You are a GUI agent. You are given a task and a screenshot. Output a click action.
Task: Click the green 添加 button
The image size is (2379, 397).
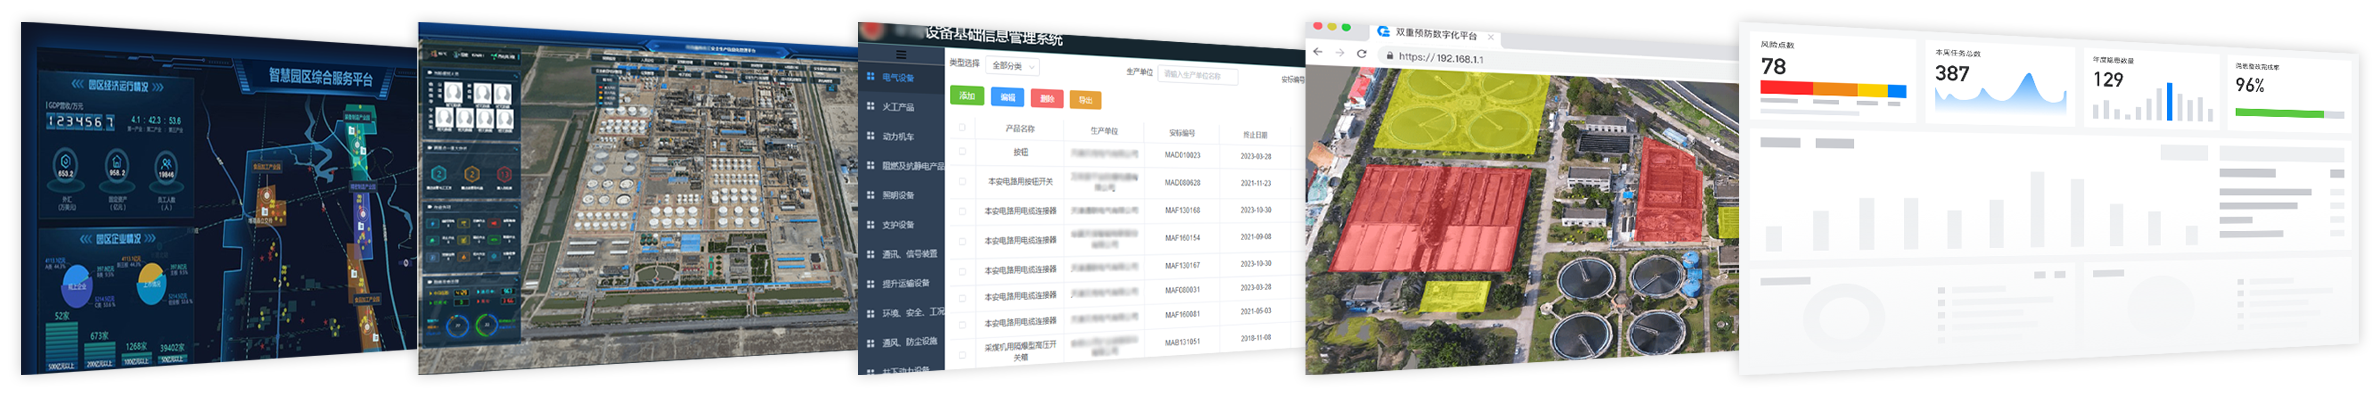coord(966,96)
